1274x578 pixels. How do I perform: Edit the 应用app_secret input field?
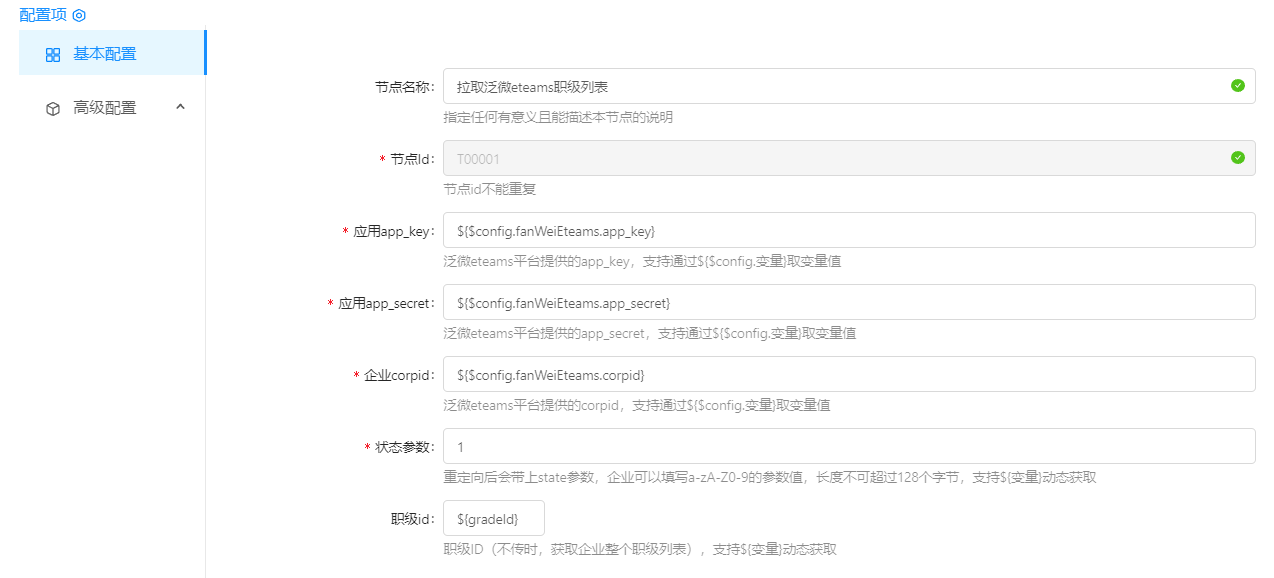coord(848,303)
